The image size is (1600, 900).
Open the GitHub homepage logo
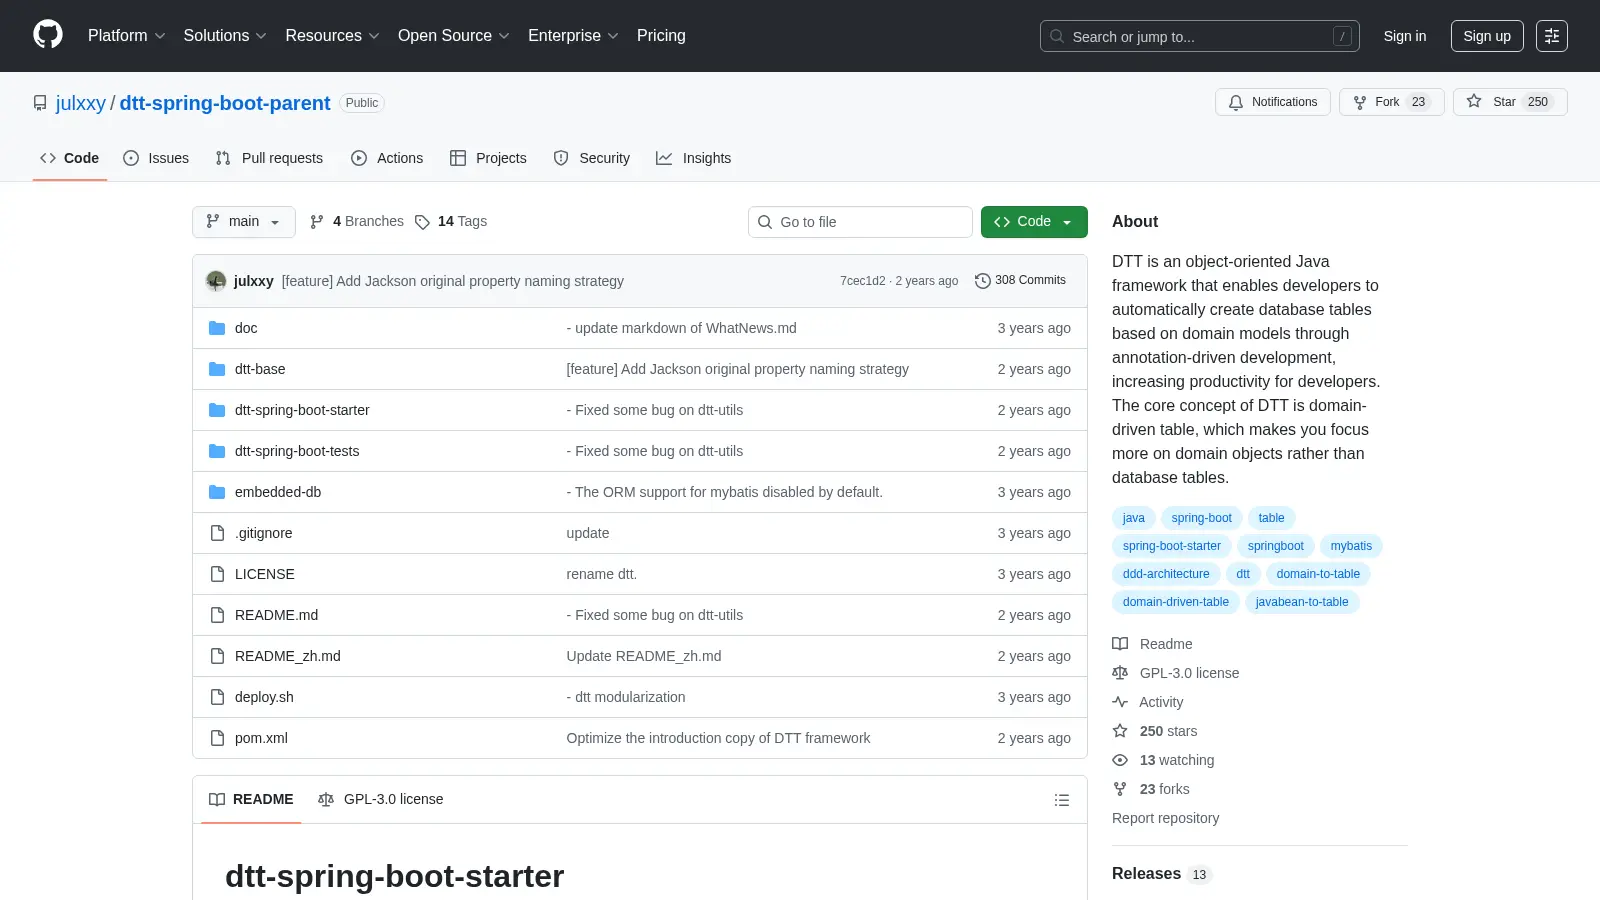48,35
